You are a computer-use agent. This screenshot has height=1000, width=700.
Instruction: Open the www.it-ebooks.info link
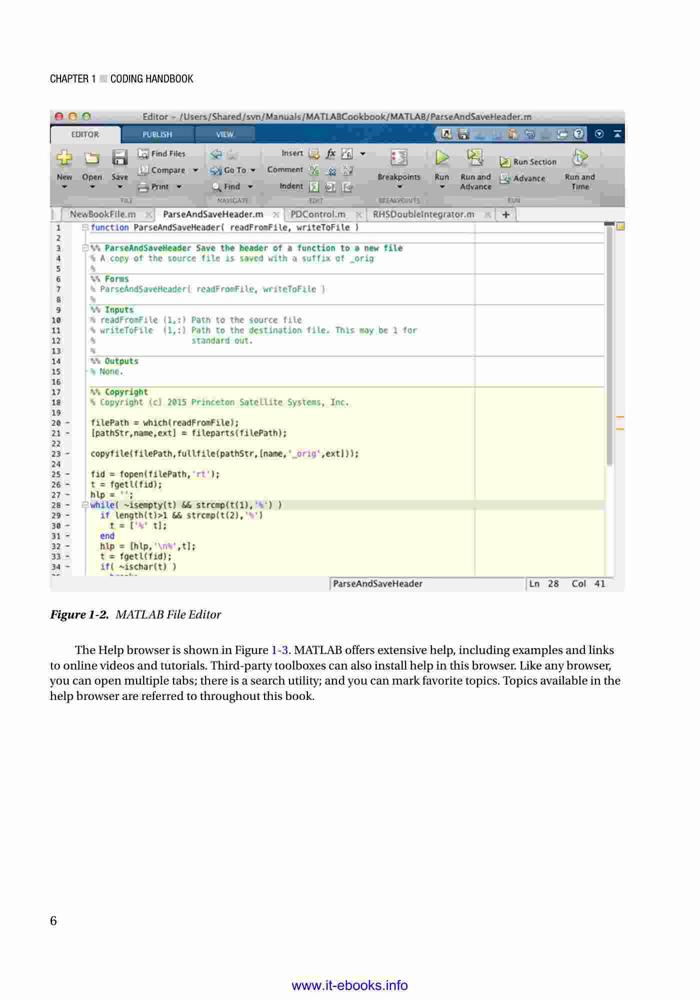coord(350,985)
